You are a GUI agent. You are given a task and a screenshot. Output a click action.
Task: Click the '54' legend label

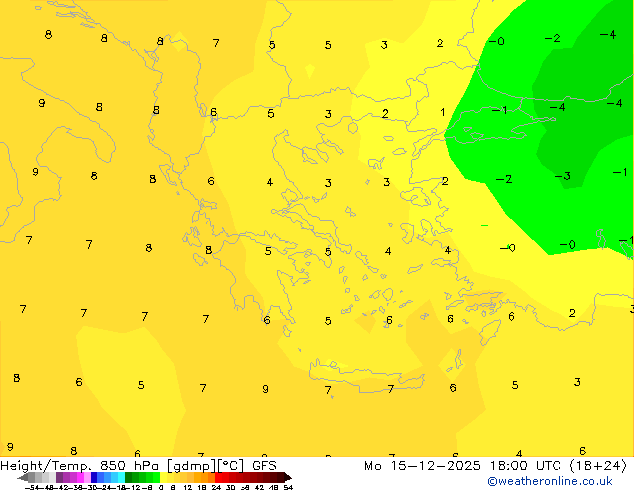click(288, 488)
